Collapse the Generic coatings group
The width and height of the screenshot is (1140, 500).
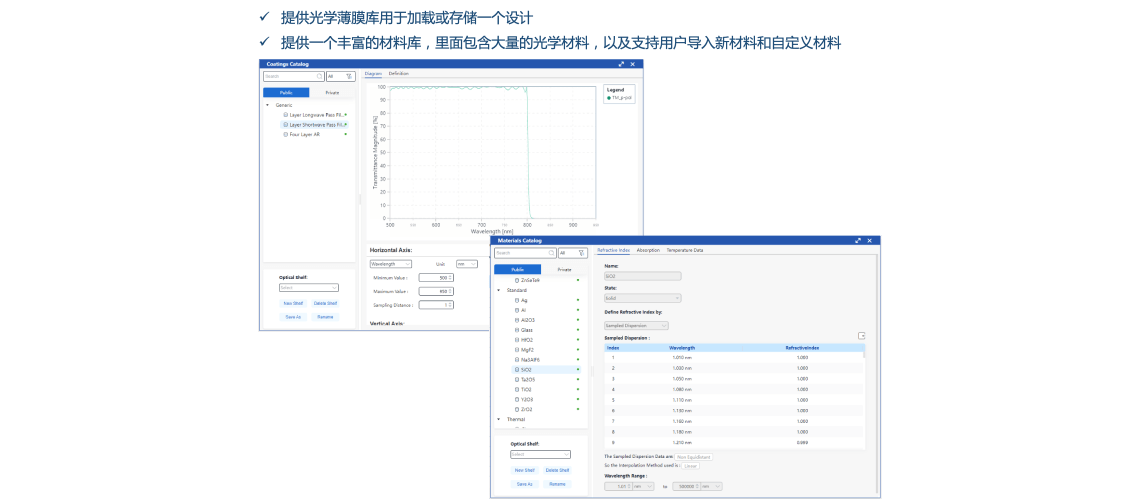(x=267, y=105)
